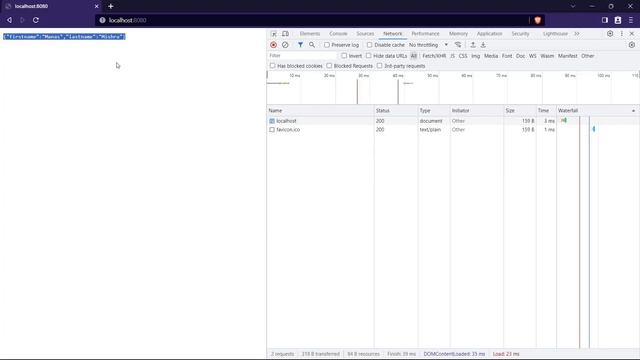Viewport: 640px width, 360px height.
Task: Filter requests by CSS
Action: click(463, 56)
